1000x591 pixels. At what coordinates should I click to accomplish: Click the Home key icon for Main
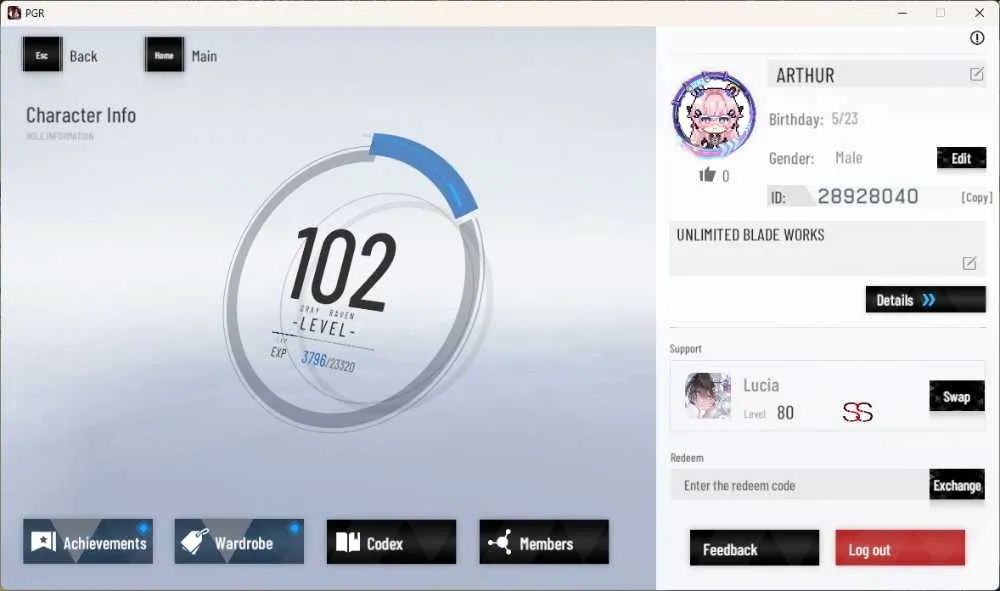[x=165, y=54]
